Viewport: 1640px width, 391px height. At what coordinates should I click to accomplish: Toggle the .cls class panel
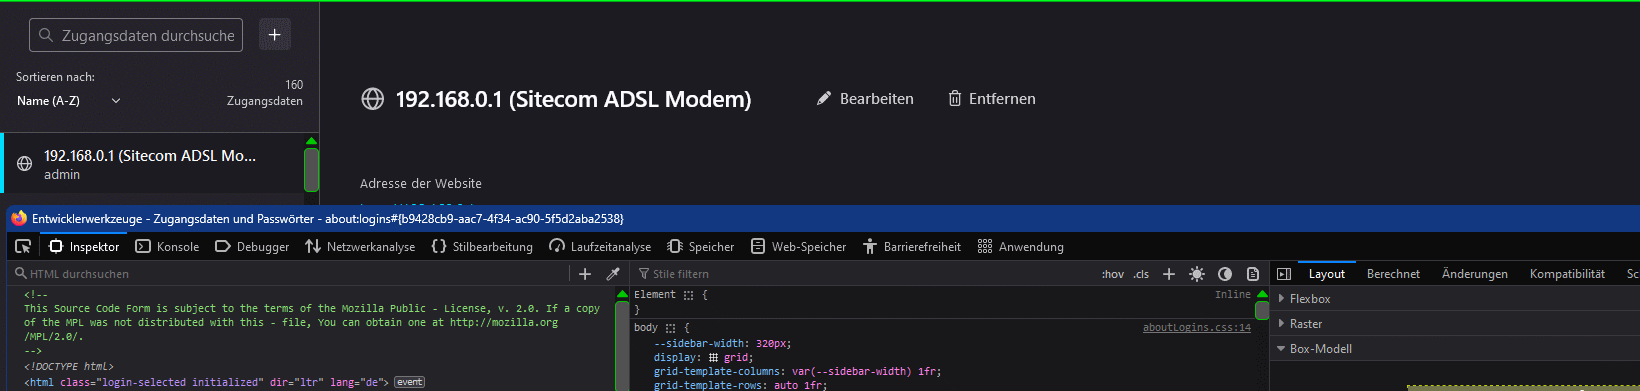point(1141,274)
